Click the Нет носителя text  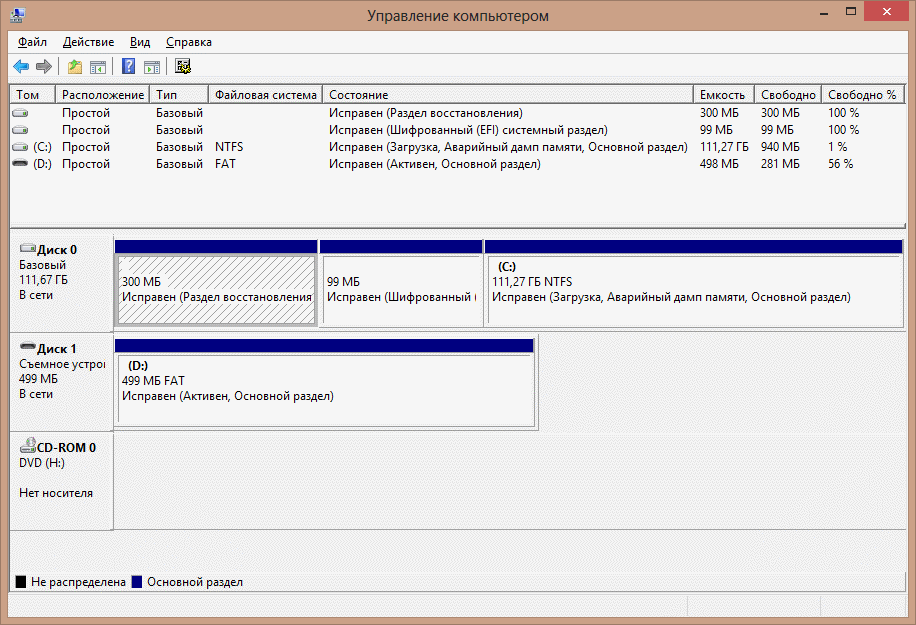coord(56,493)
